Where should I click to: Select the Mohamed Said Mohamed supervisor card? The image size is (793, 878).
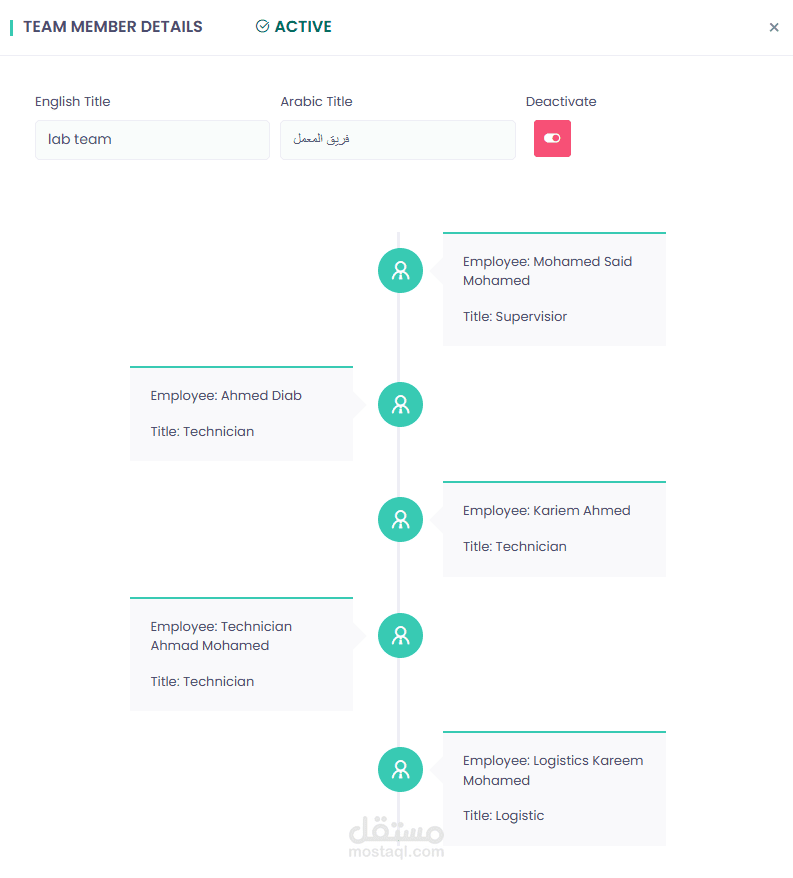click(554, 289)
